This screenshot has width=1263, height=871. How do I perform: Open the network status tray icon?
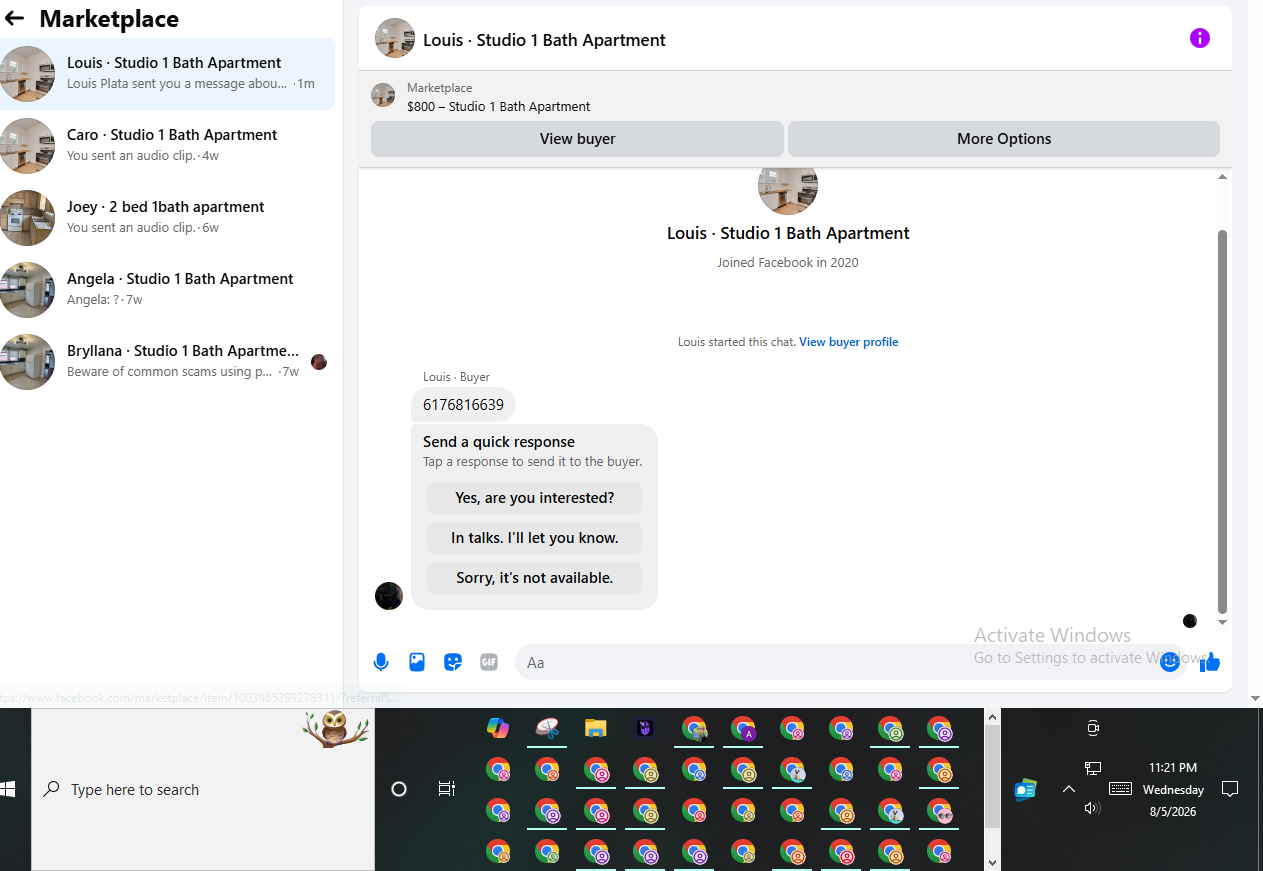[x=1092, y=768]
